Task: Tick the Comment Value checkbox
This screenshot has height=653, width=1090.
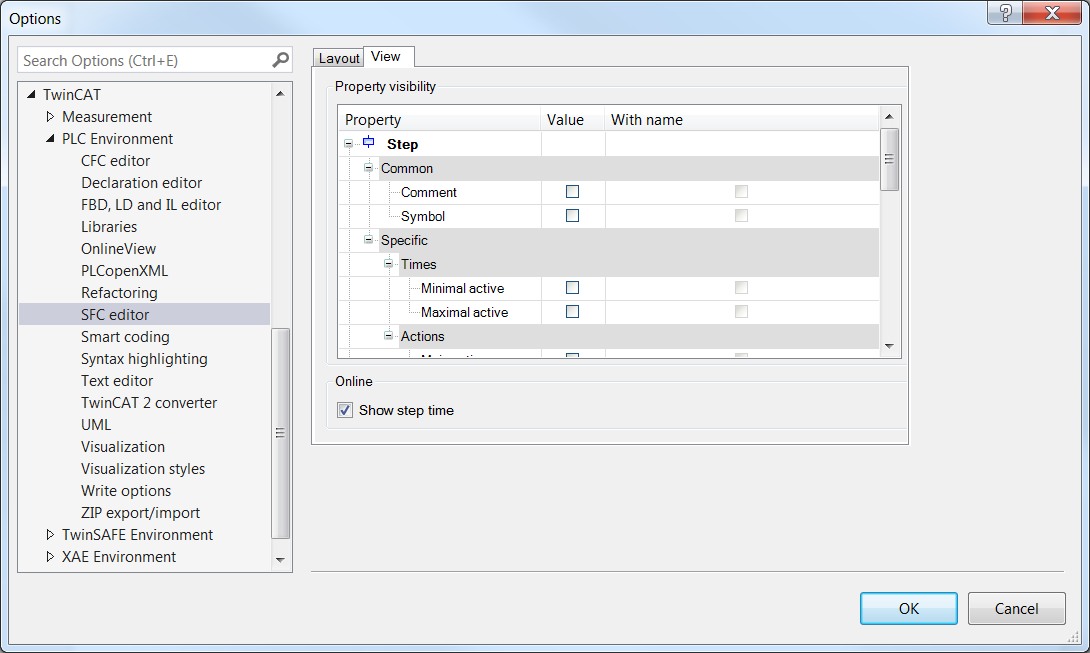Action: (572, 192)
